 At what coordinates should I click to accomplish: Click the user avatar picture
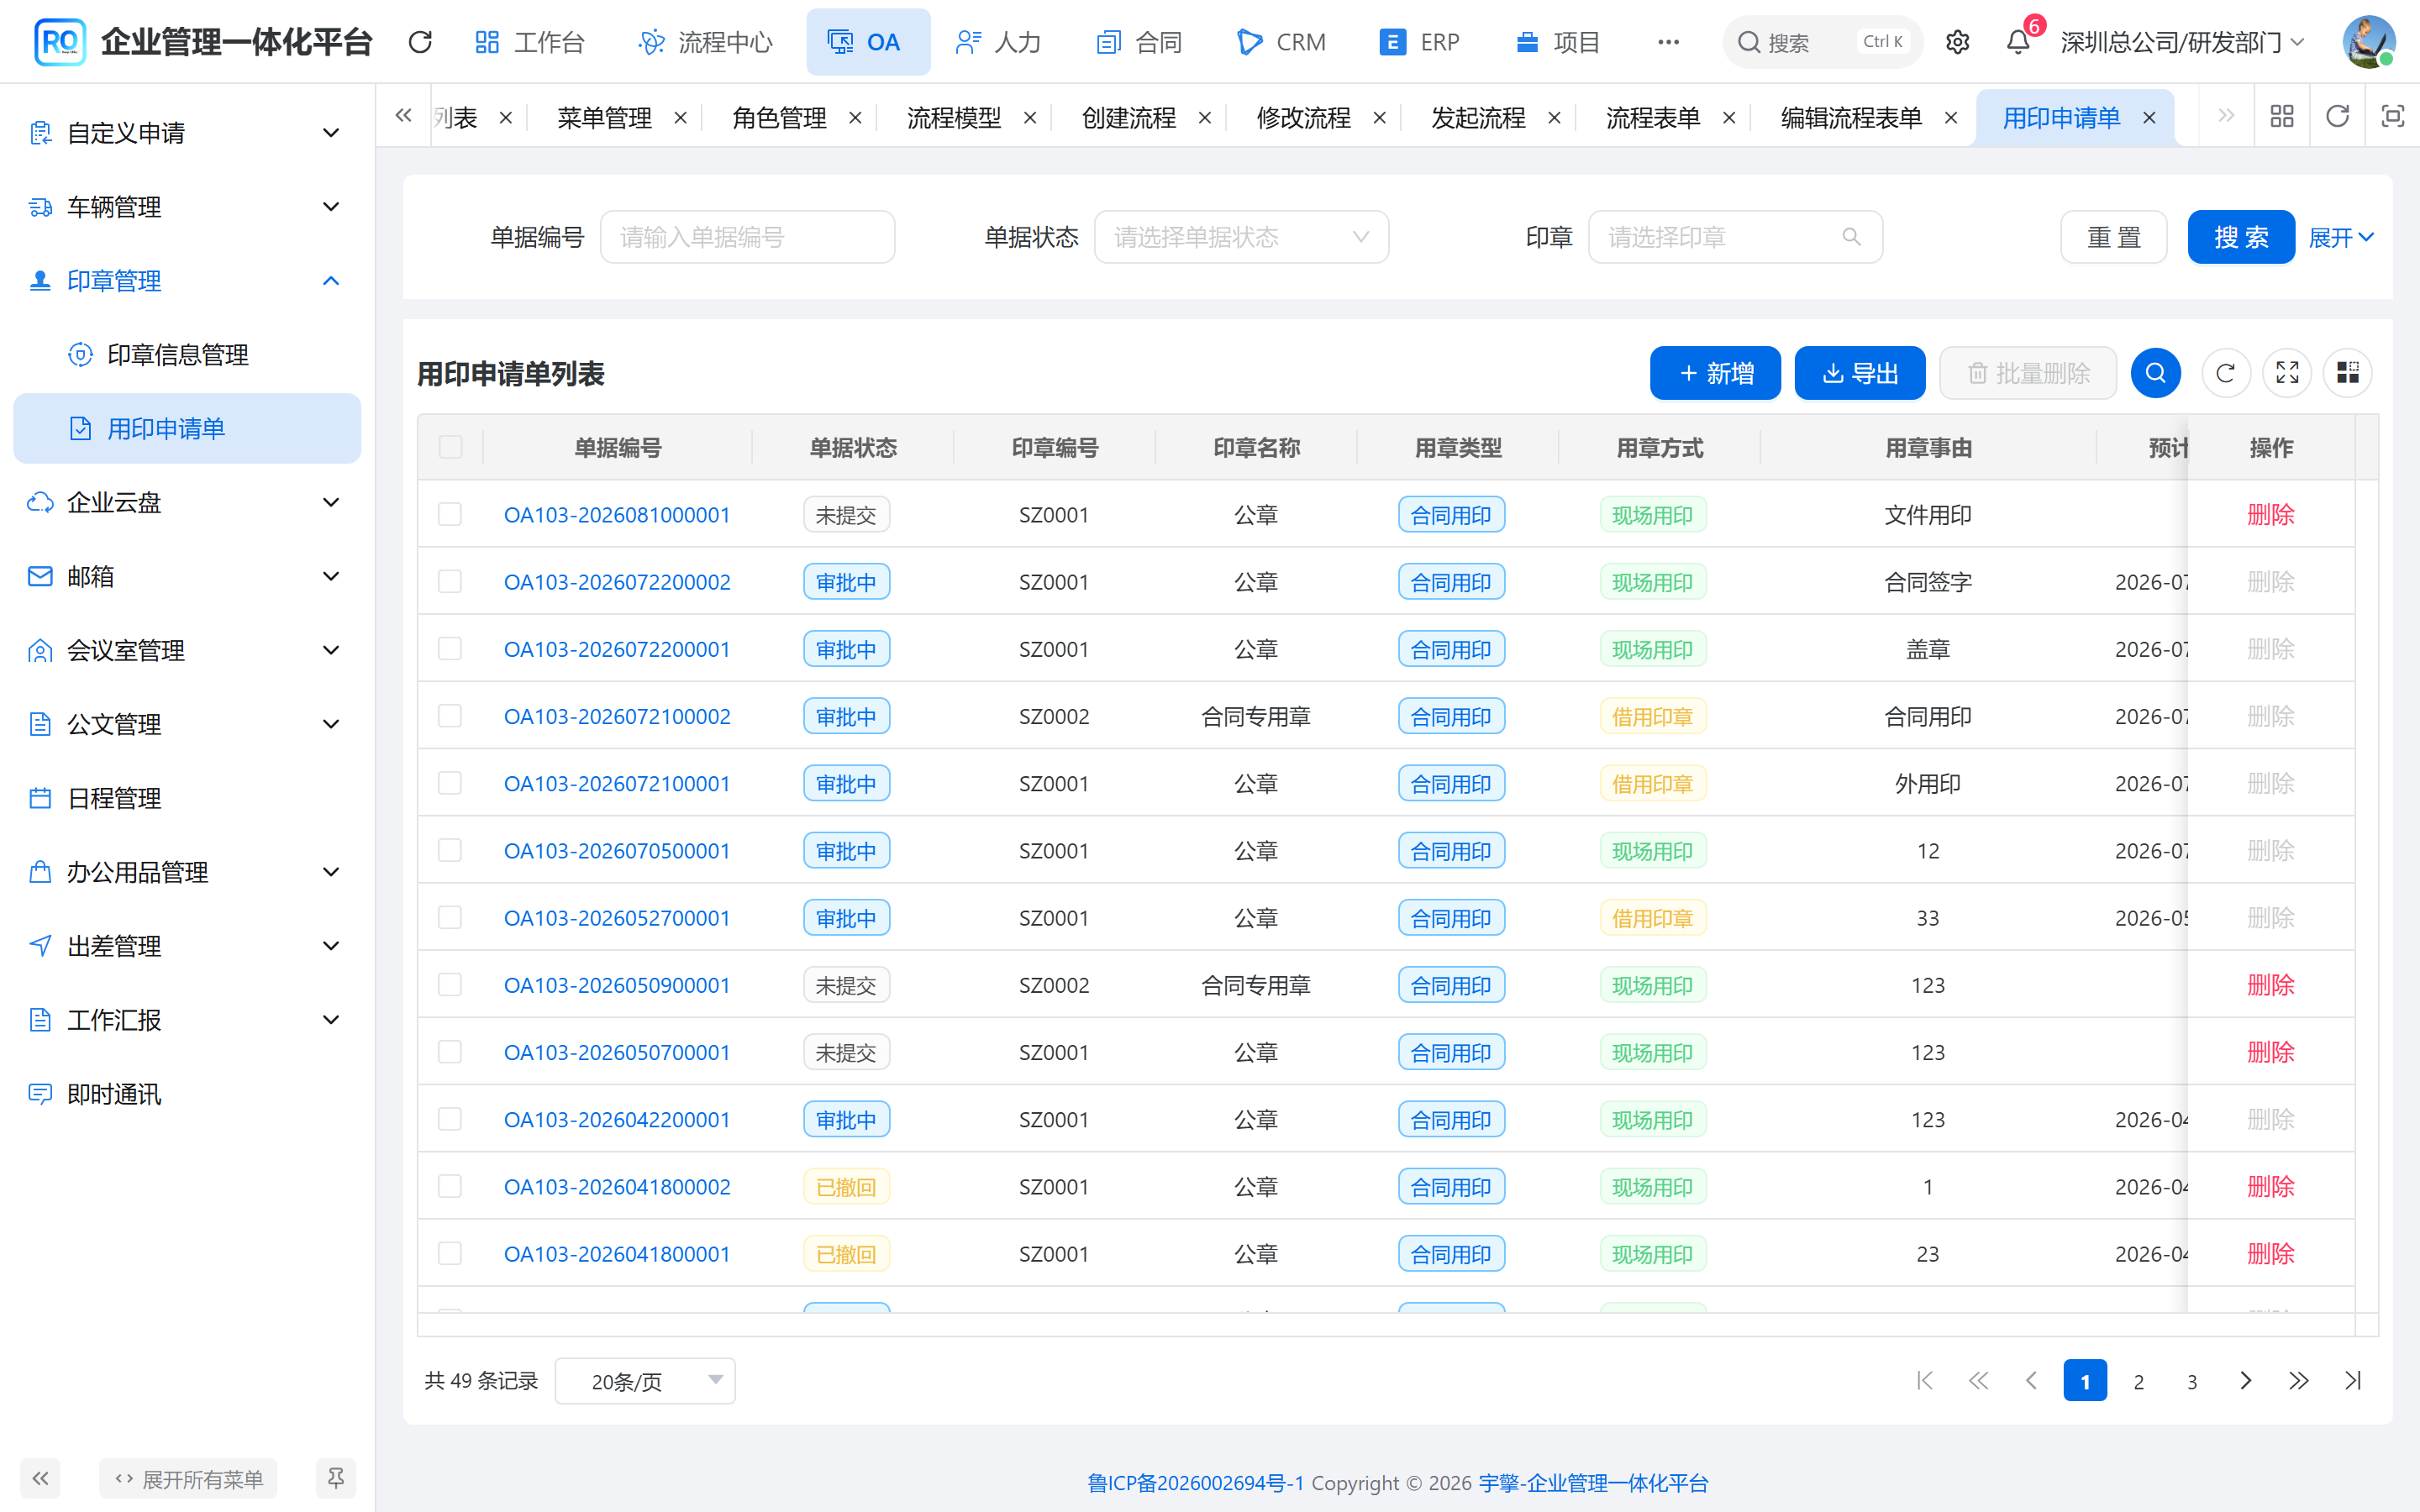2368,42
